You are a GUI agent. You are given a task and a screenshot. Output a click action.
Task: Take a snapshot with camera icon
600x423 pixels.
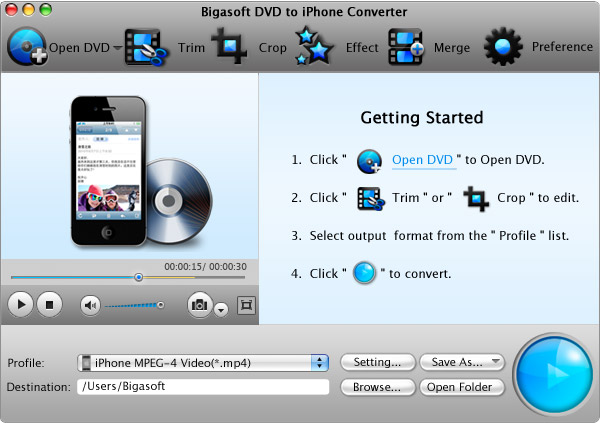(x=199, y=305)
